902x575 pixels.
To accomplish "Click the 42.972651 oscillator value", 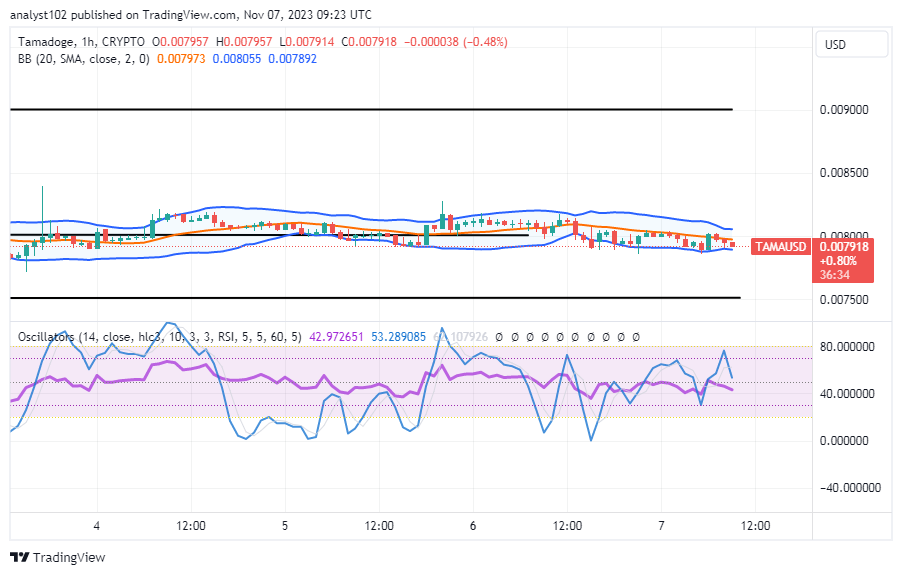I will coord(337,336).
